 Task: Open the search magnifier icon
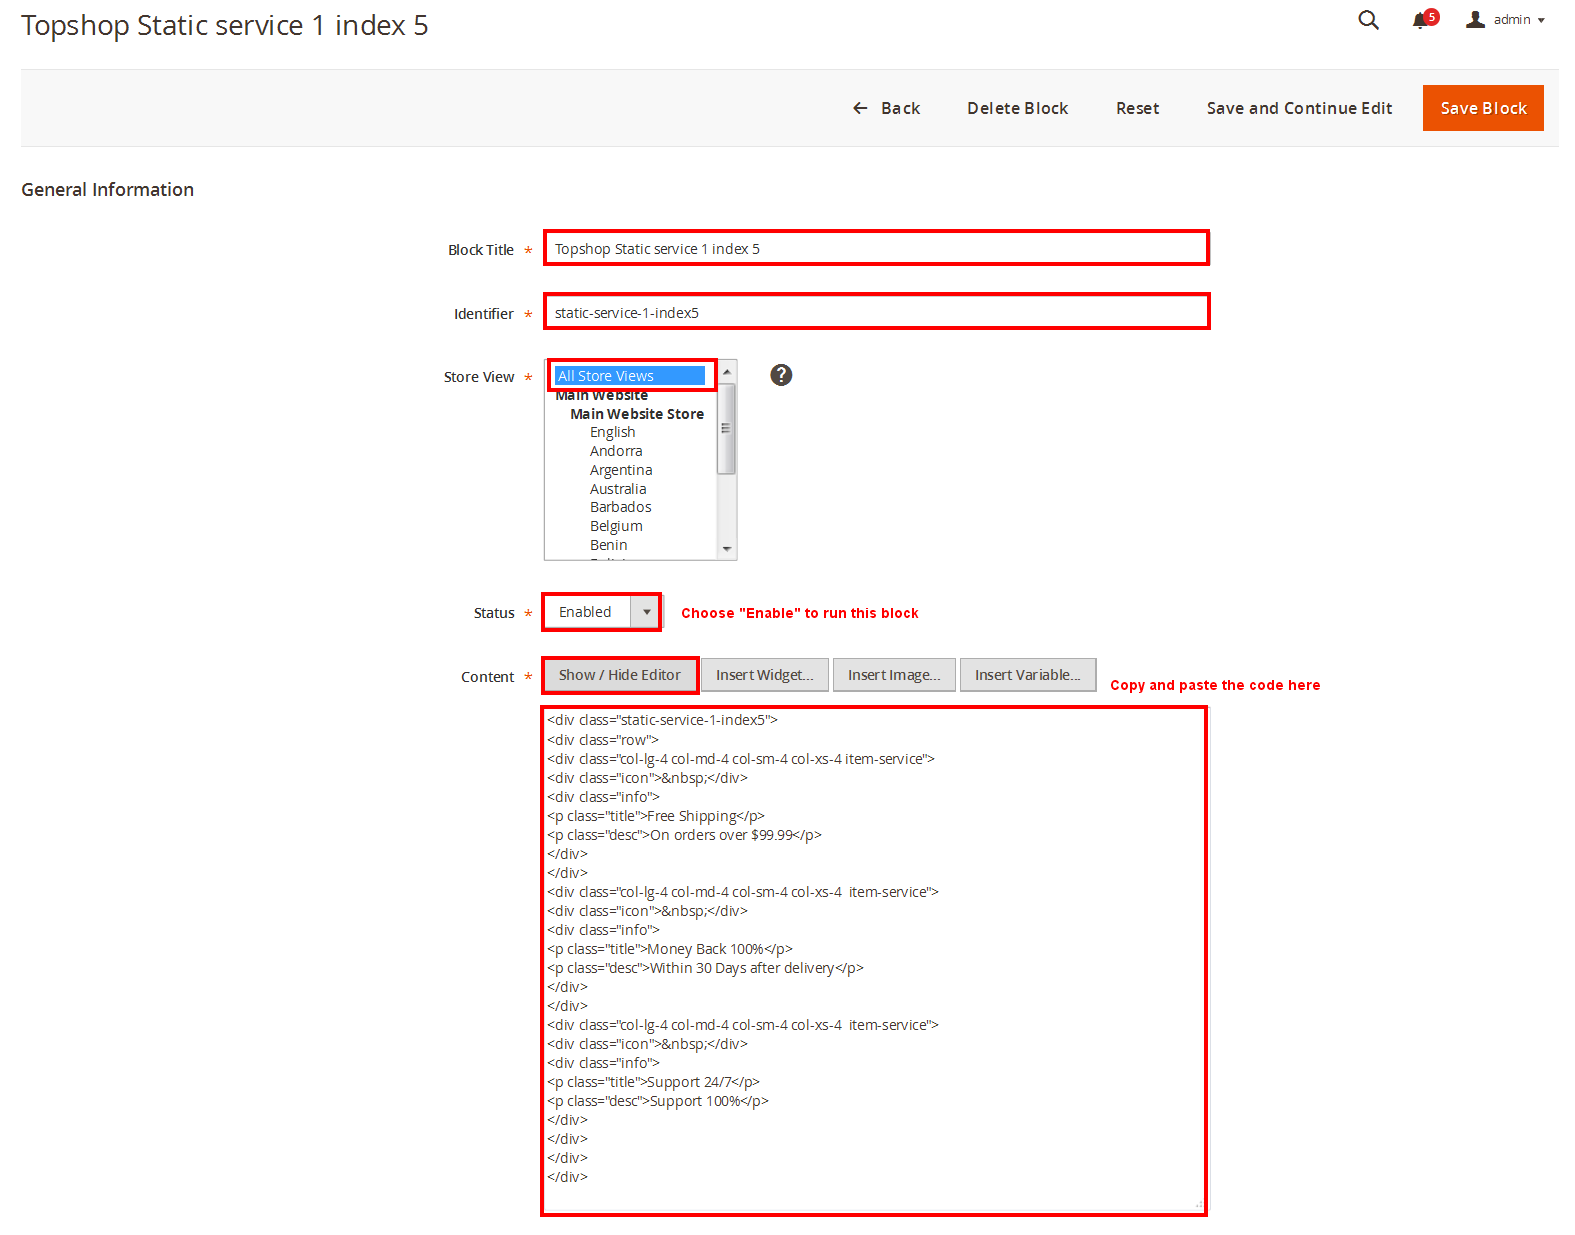click(1368, 20)
